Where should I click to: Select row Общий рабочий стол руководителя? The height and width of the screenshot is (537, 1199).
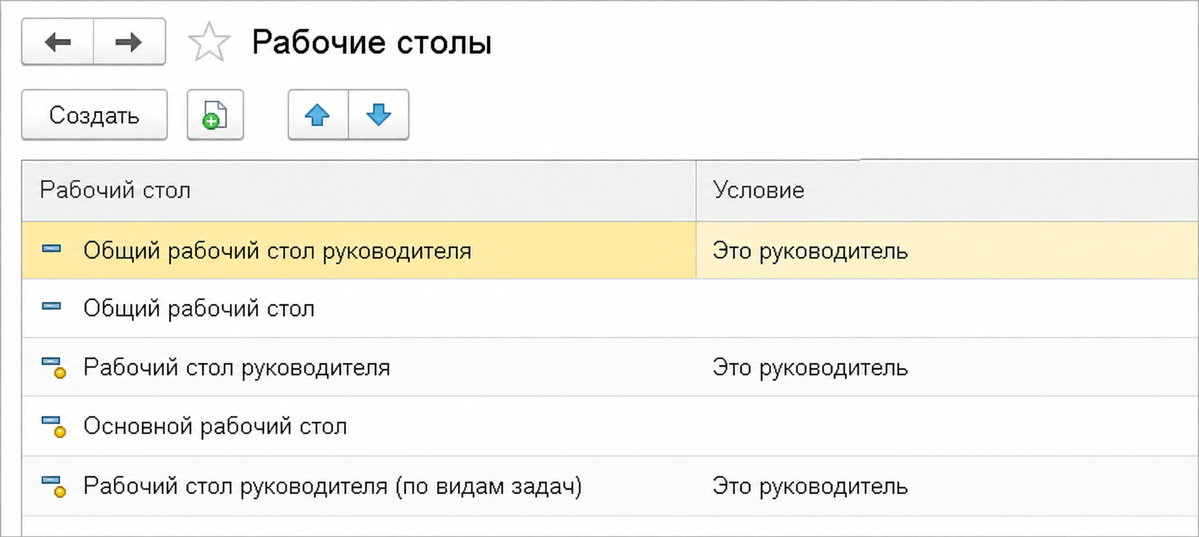coord(610,250)
